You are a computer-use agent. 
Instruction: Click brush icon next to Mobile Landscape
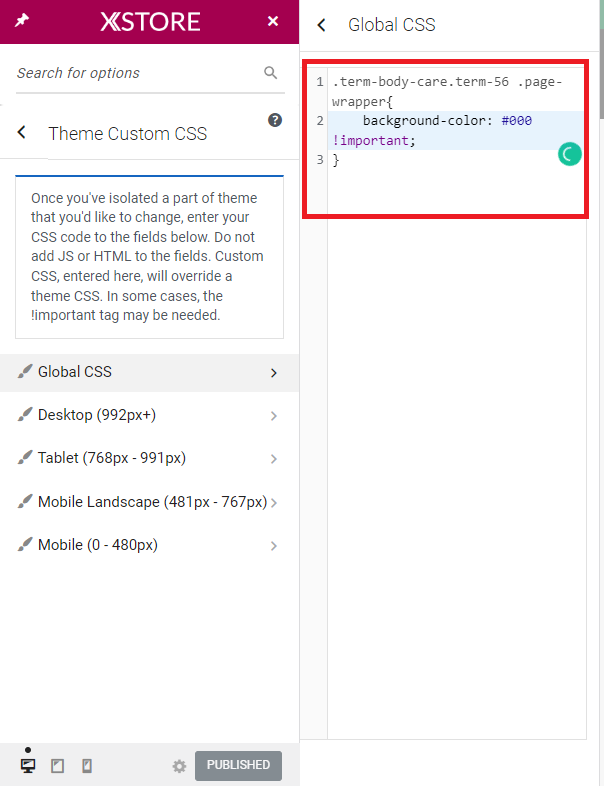tap(25, 501)
